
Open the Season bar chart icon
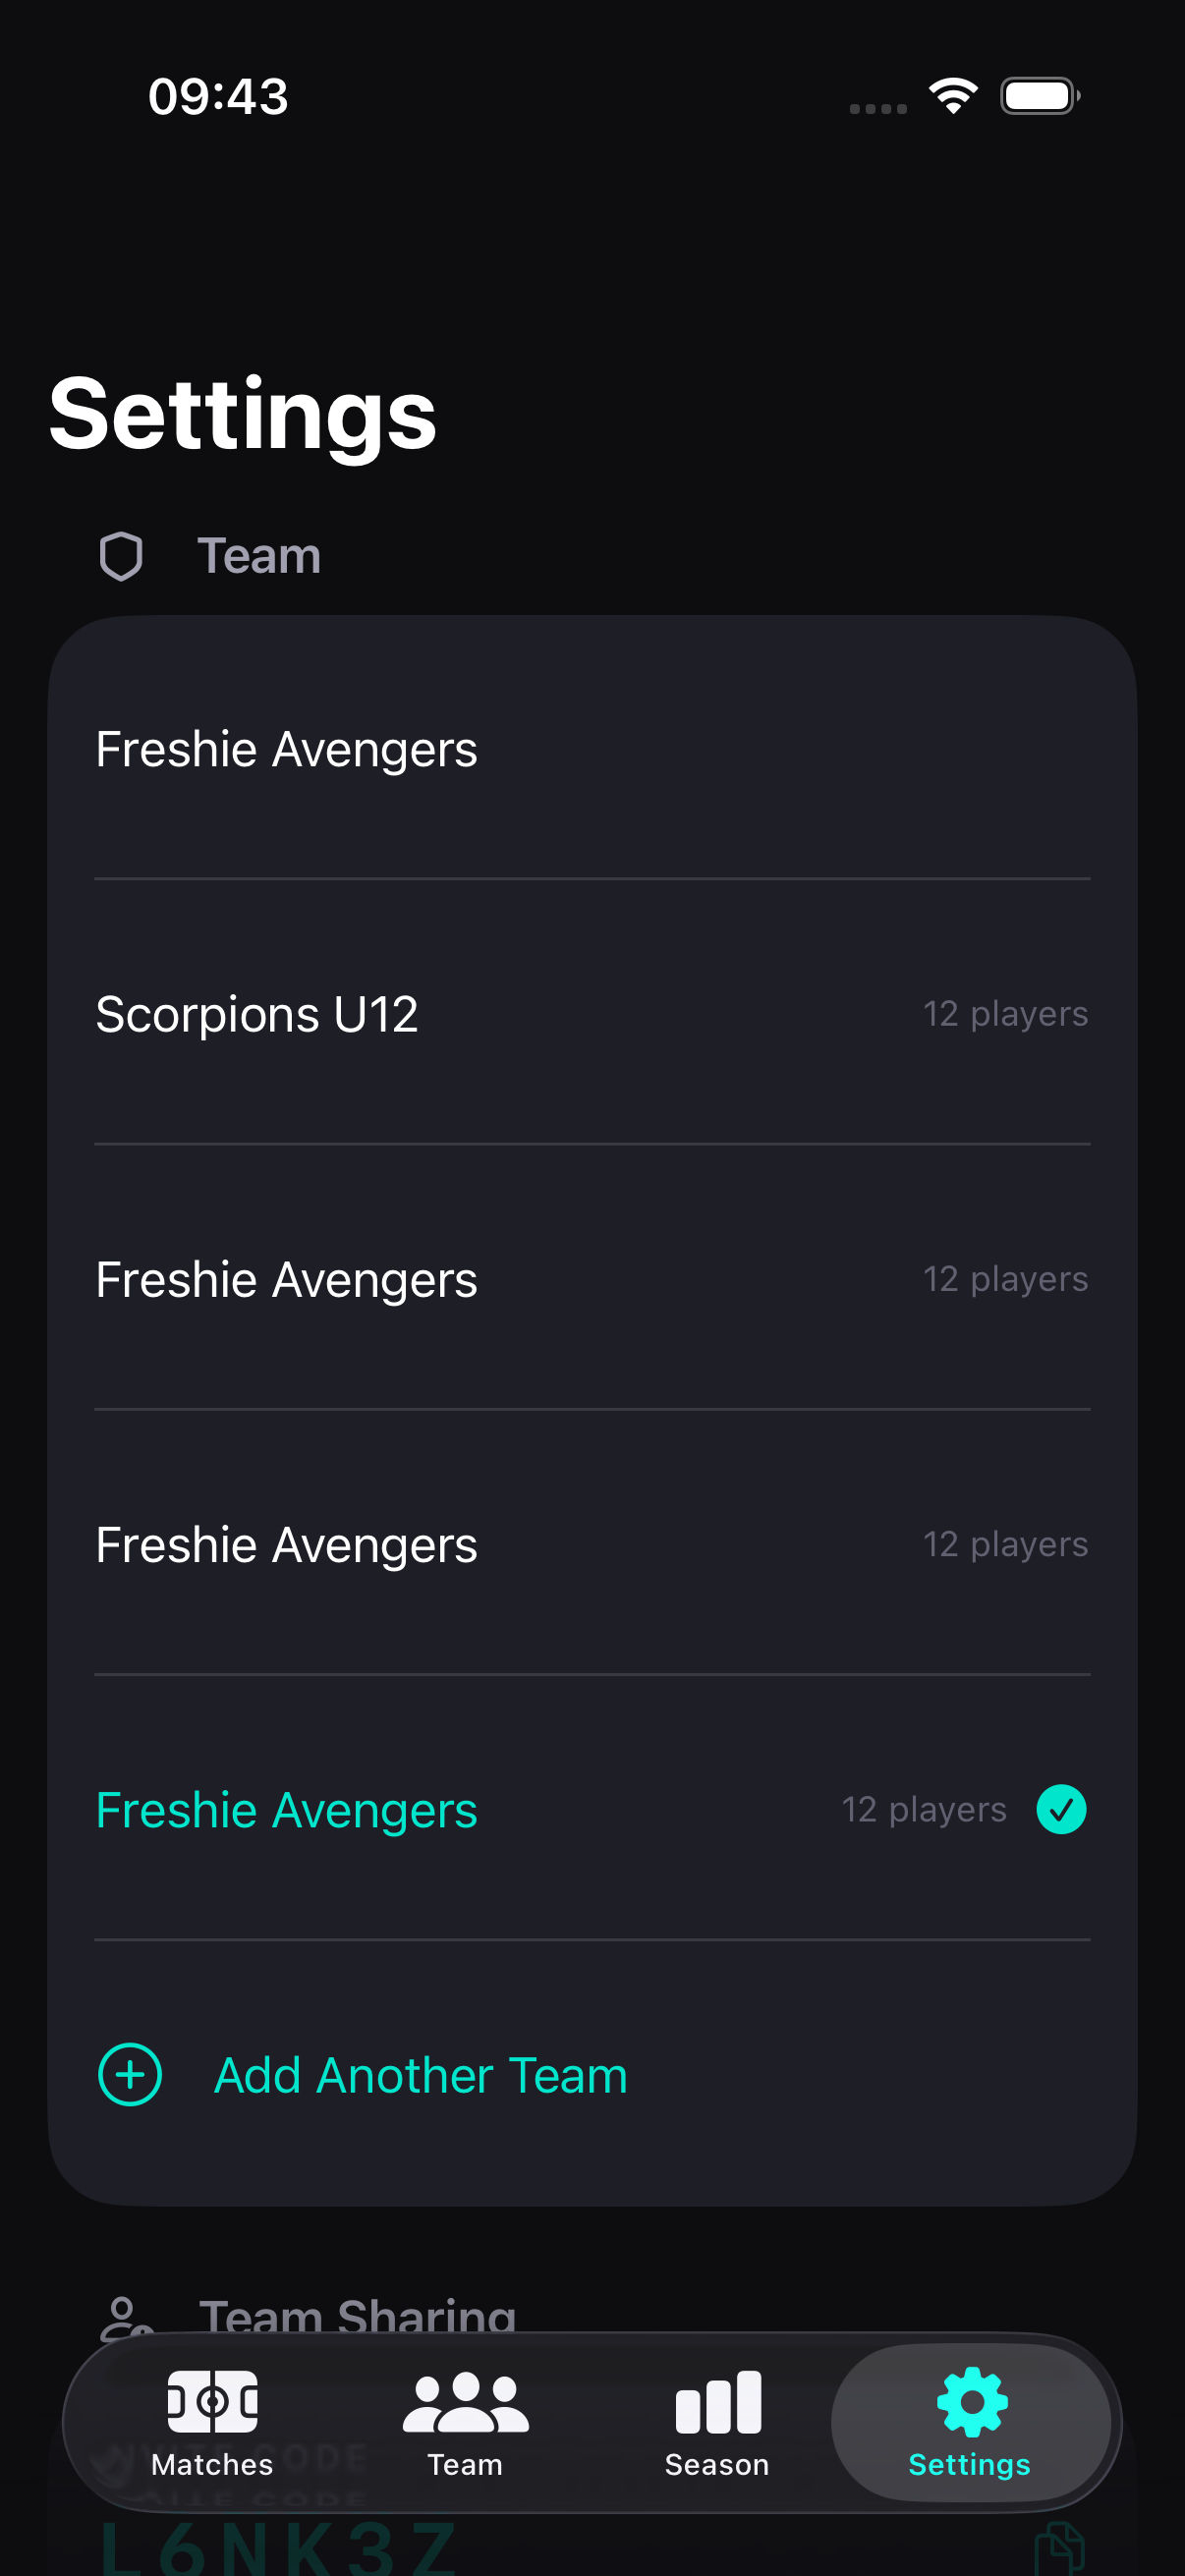[x=717, y=2402]
